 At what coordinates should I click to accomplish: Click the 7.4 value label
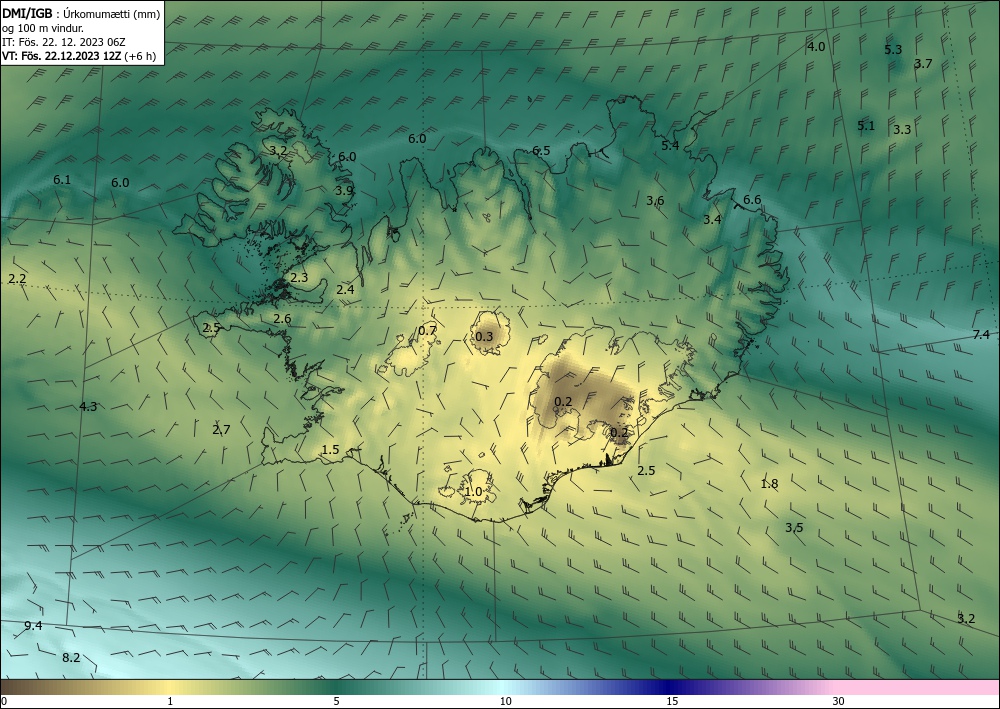click(981, 335)
